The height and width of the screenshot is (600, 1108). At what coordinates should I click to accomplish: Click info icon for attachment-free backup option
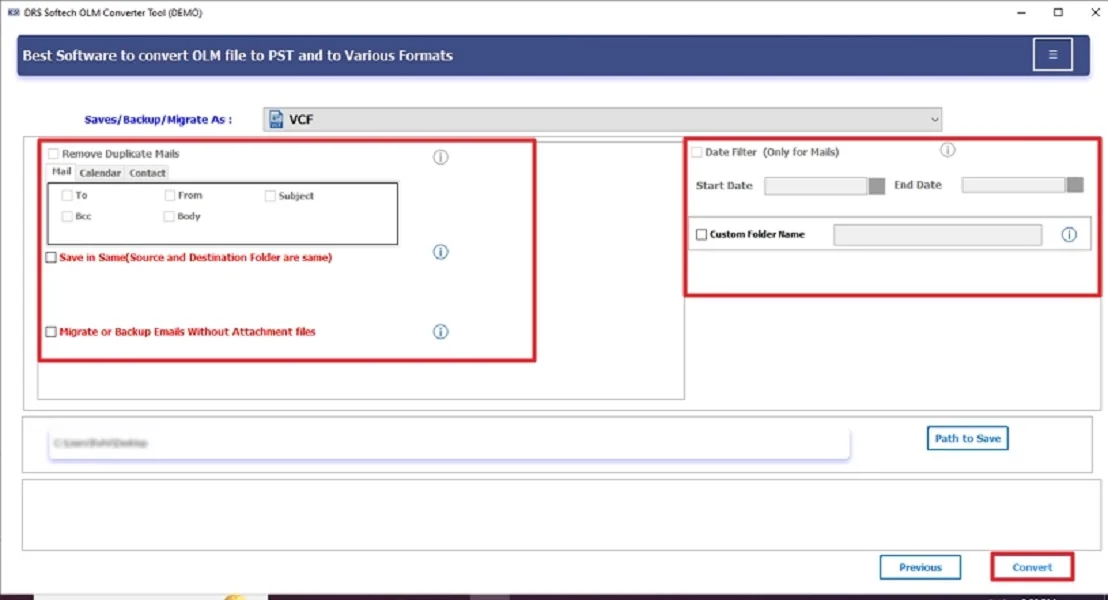tap(440, 331)
